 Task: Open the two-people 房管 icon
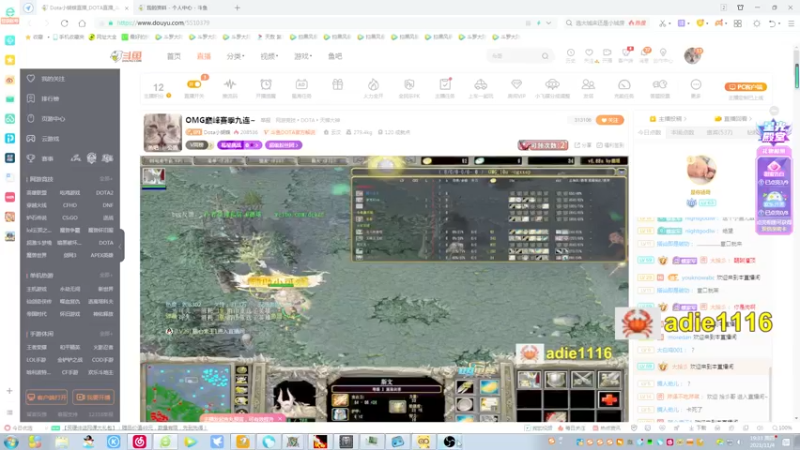(x=588, y=84)
